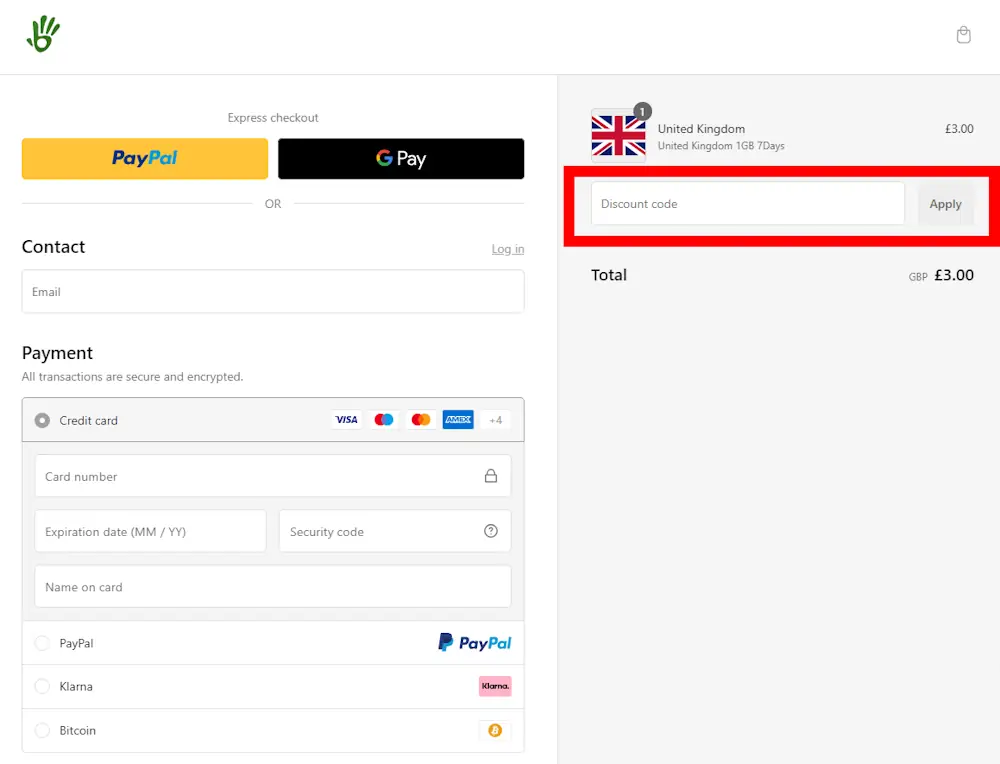Apply the discount code
Screen dimensions: 1000x764
coord(945,203)
